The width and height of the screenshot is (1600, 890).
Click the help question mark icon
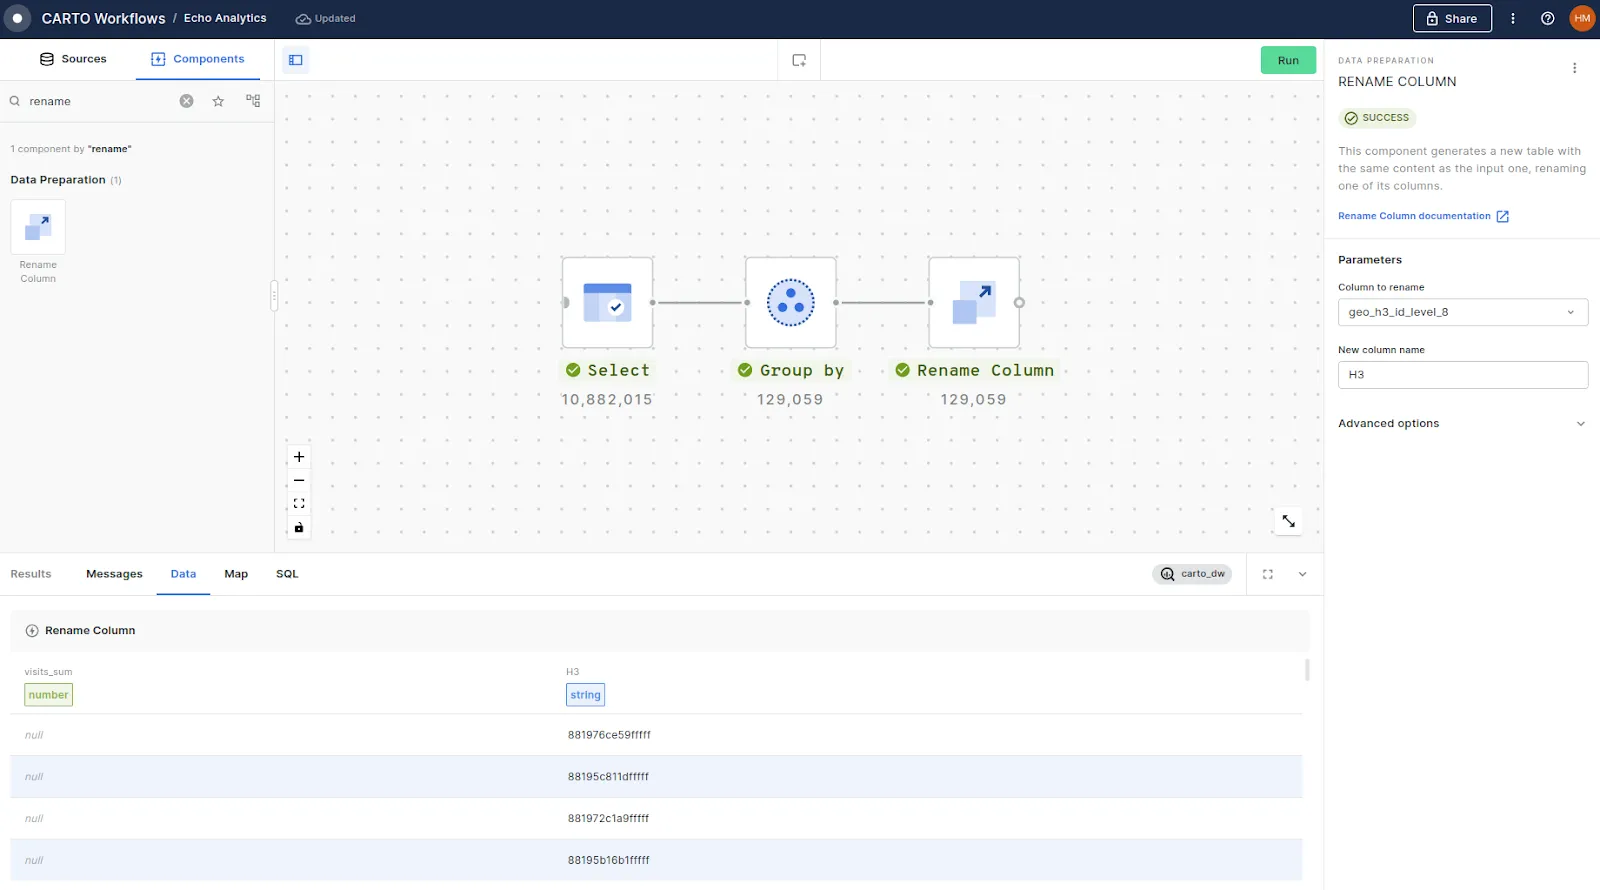1548,18
